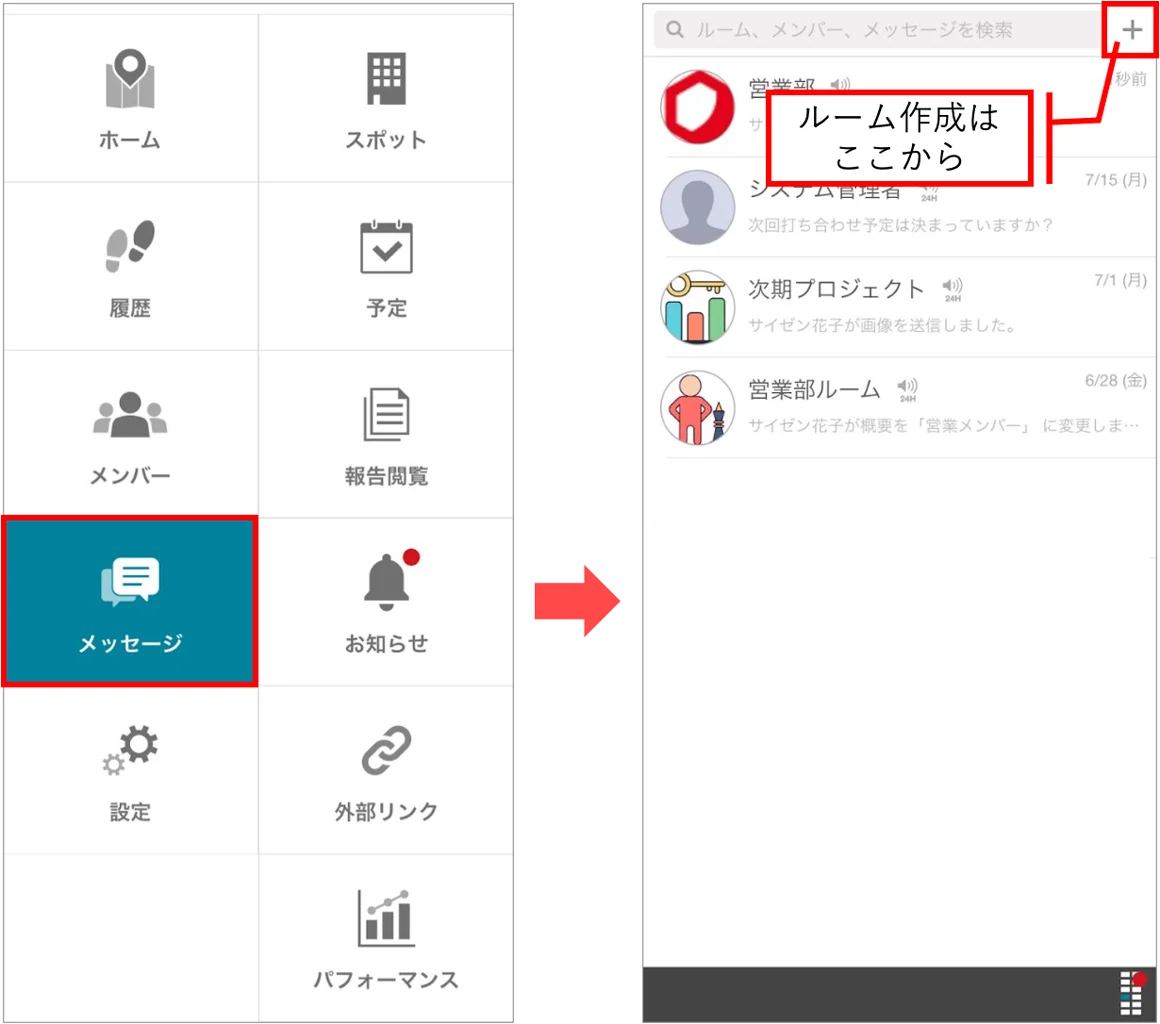Select the メッセージ menu tile
Screen dimensions: 1160x1024
click(x=130, y=602)
